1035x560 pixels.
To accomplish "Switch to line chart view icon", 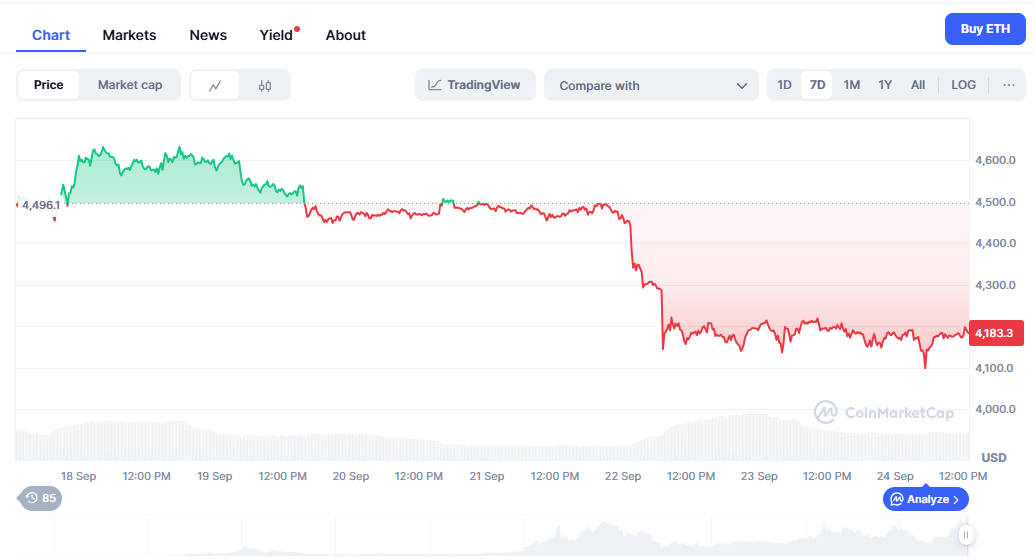I will click(215, 86).
